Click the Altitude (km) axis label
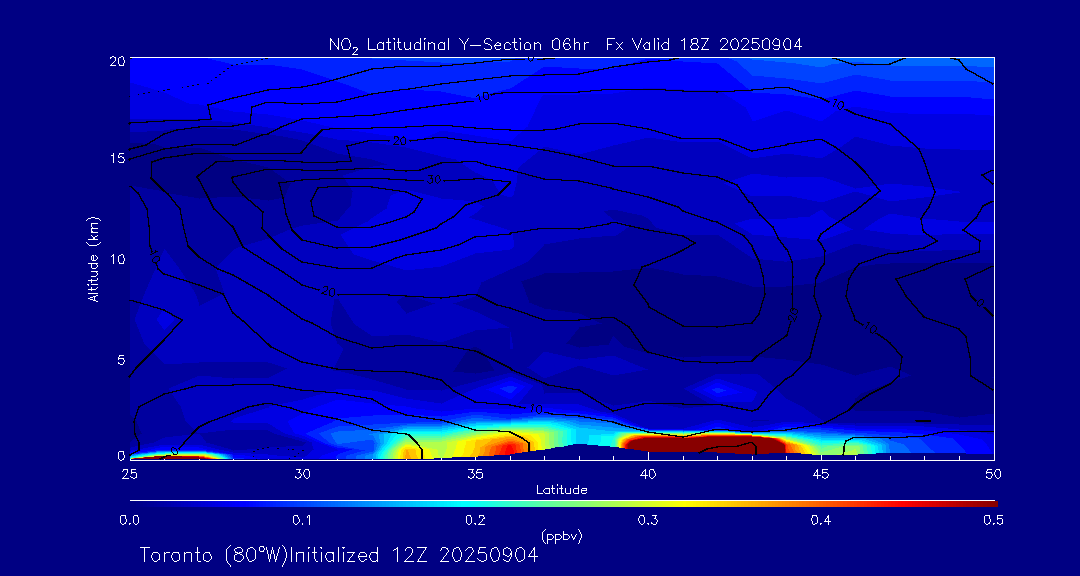 pyautogui.click(x=93, y=259)
